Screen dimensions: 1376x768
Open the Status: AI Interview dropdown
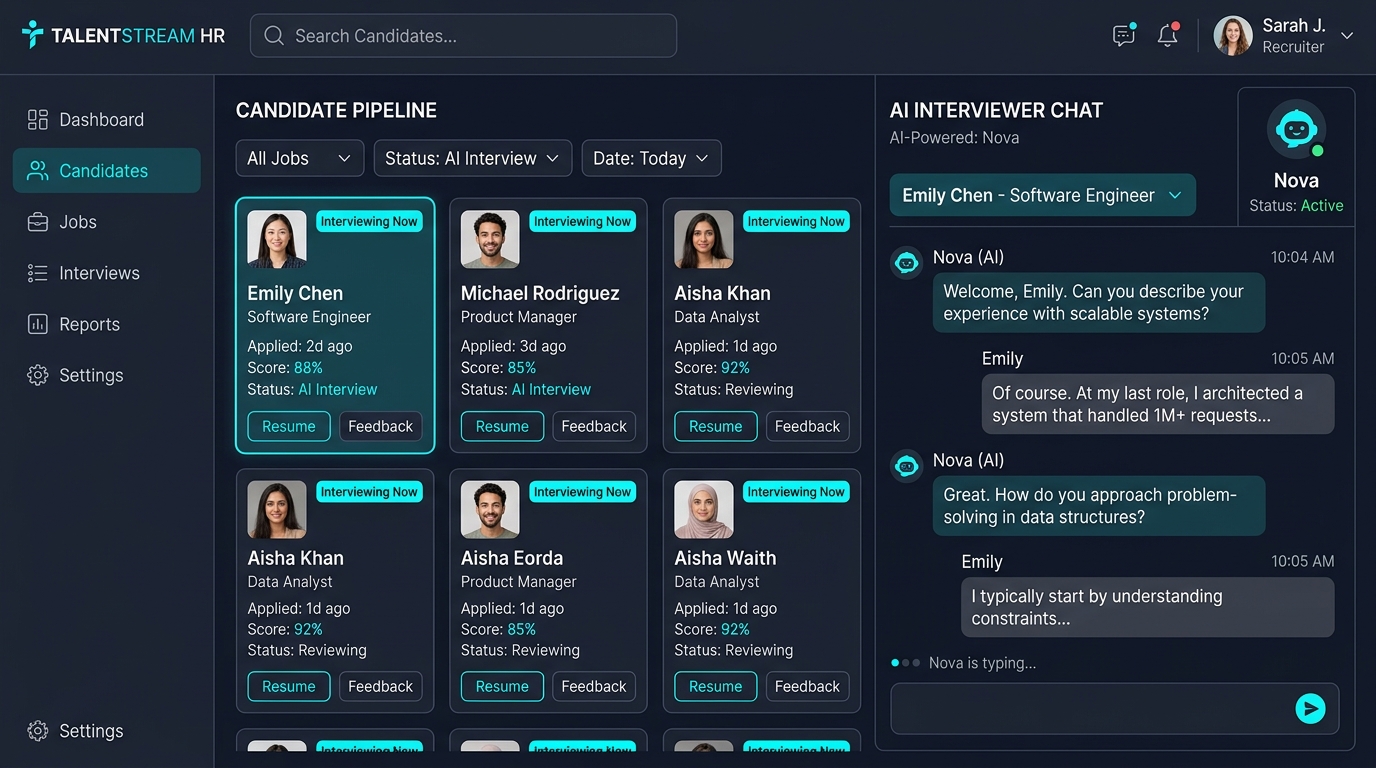(x=473, y=158)
